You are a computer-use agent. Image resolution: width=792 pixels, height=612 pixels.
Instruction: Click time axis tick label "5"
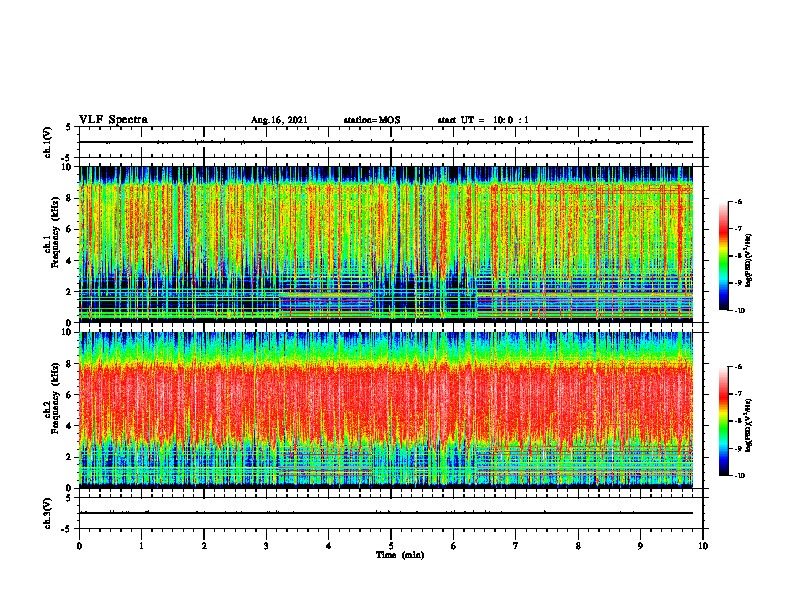click(x=391, y=546)
